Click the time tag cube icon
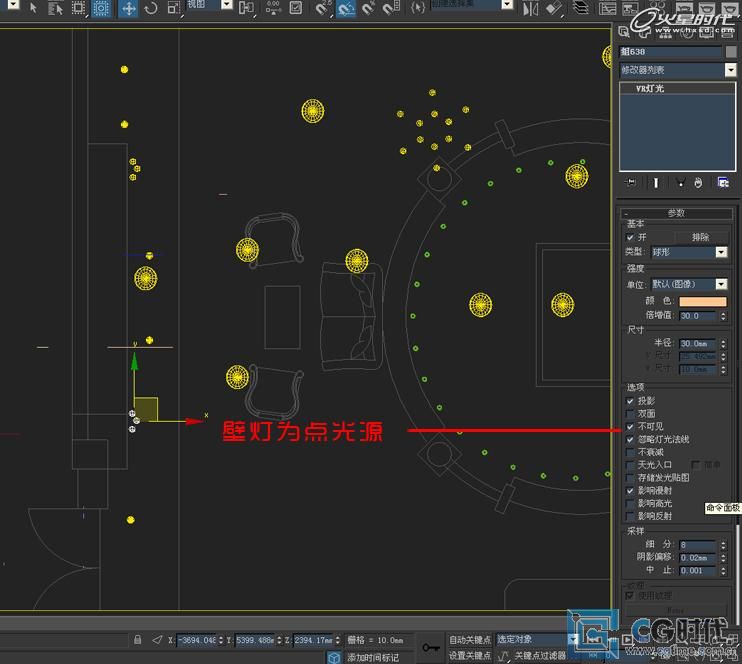This screenshot has height=664, width=742. point(335,657)
